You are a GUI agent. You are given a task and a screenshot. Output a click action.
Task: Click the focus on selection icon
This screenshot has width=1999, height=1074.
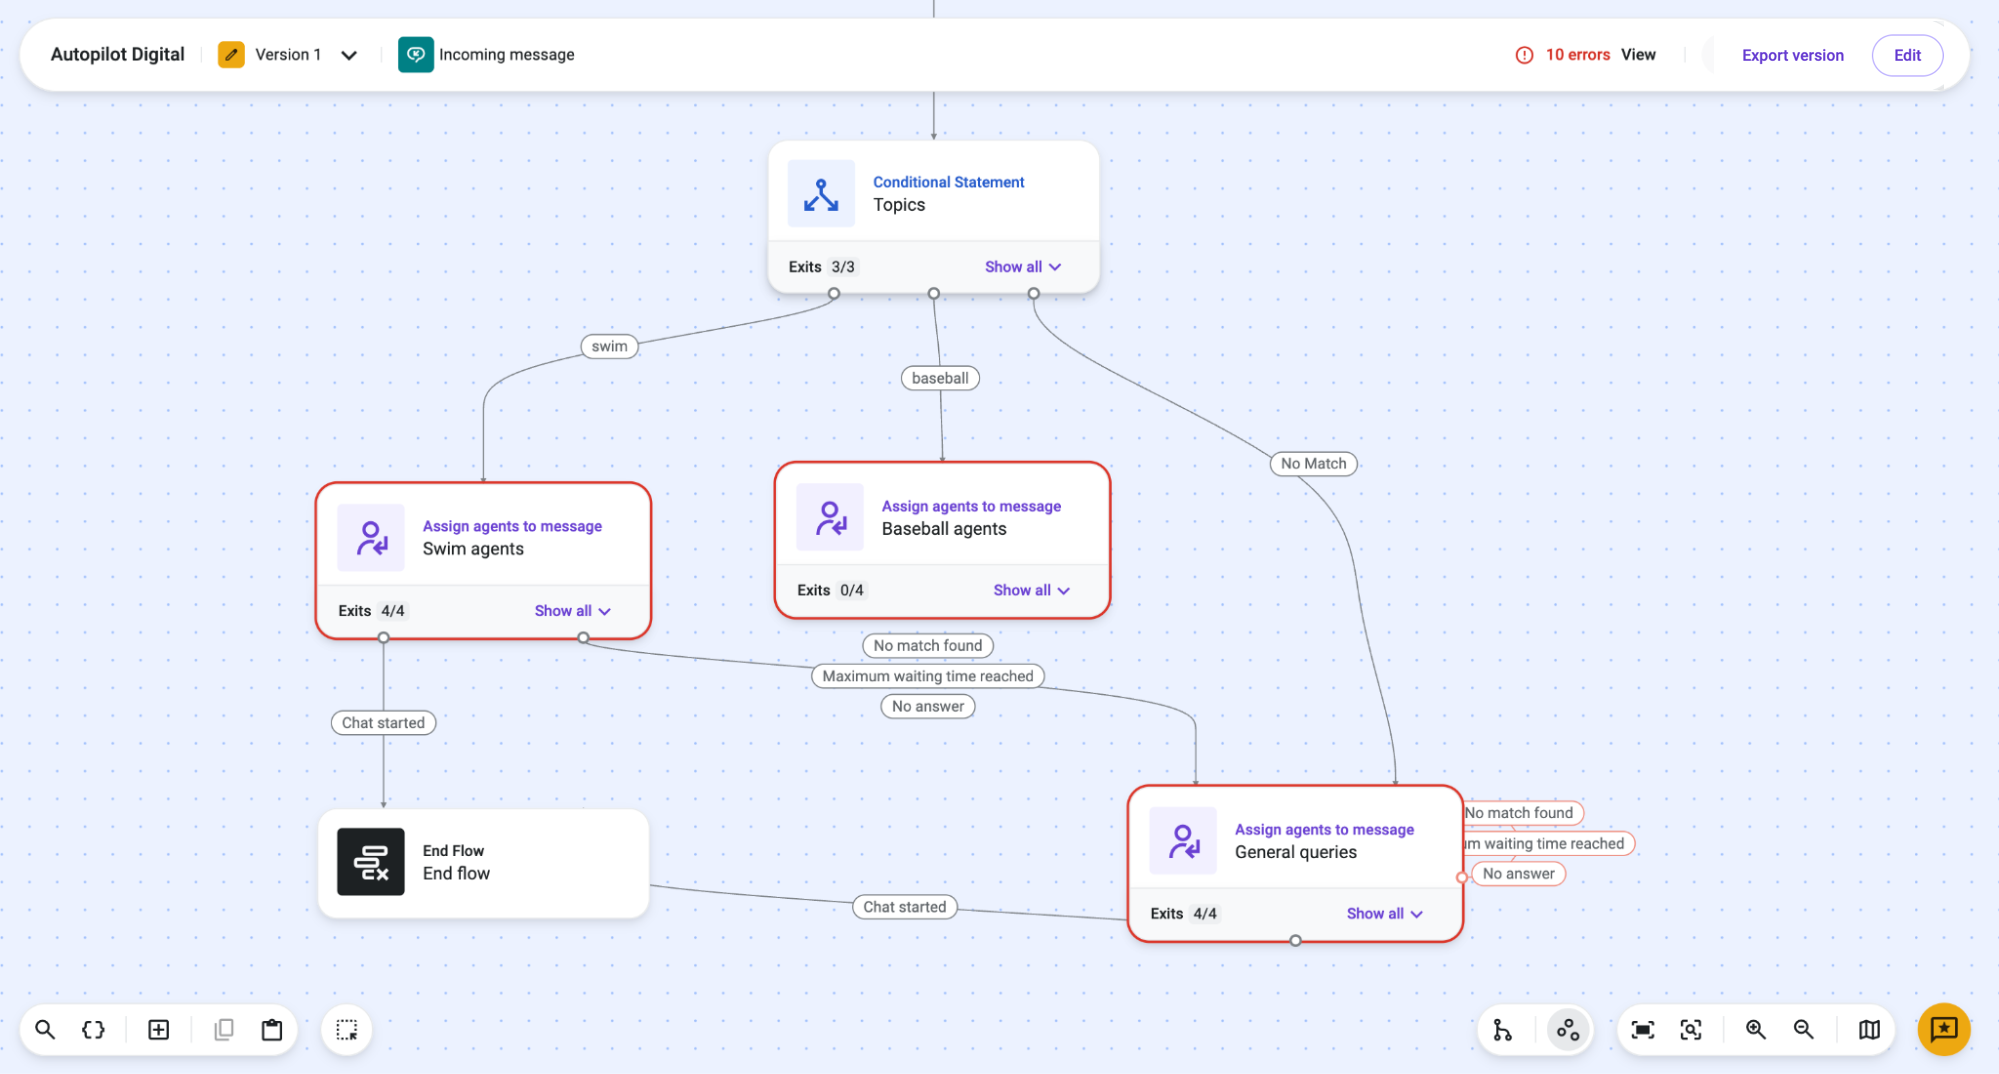(1690, 1029)
